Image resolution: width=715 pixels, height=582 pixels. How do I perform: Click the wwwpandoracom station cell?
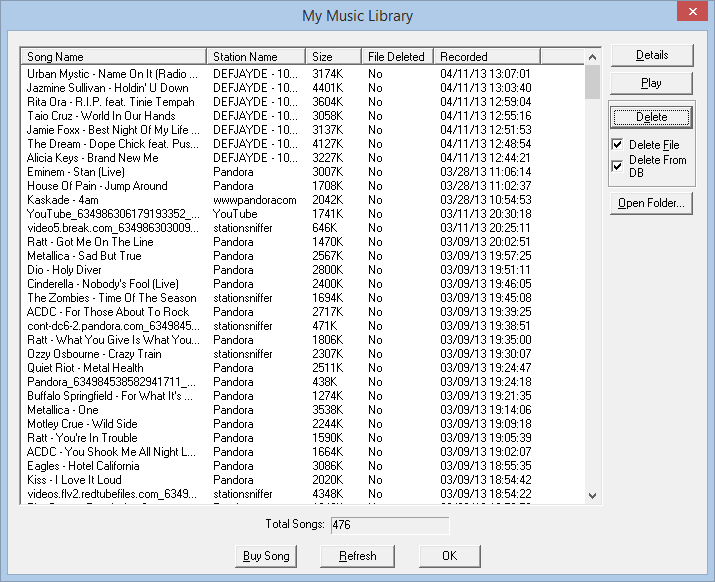click(254, 200)
